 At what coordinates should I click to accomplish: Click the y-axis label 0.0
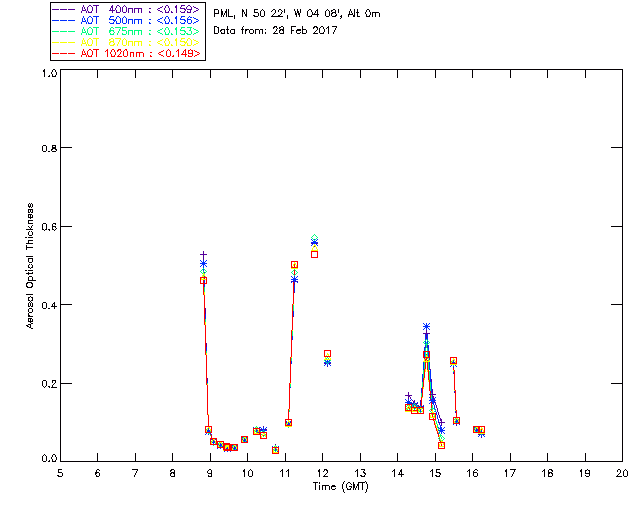pos(49,459)
